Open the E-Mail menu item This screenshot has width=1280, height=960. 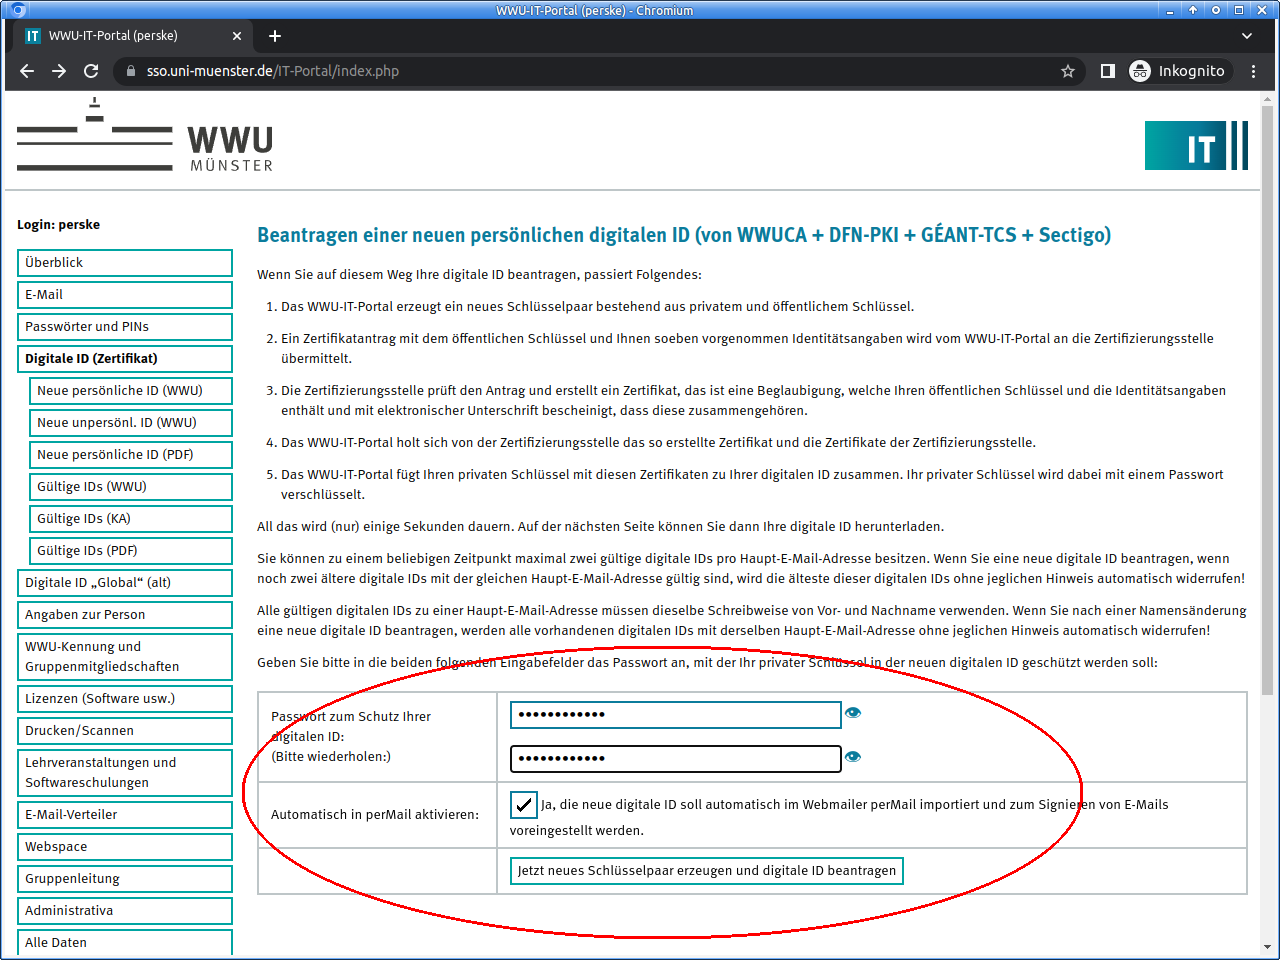124,295
